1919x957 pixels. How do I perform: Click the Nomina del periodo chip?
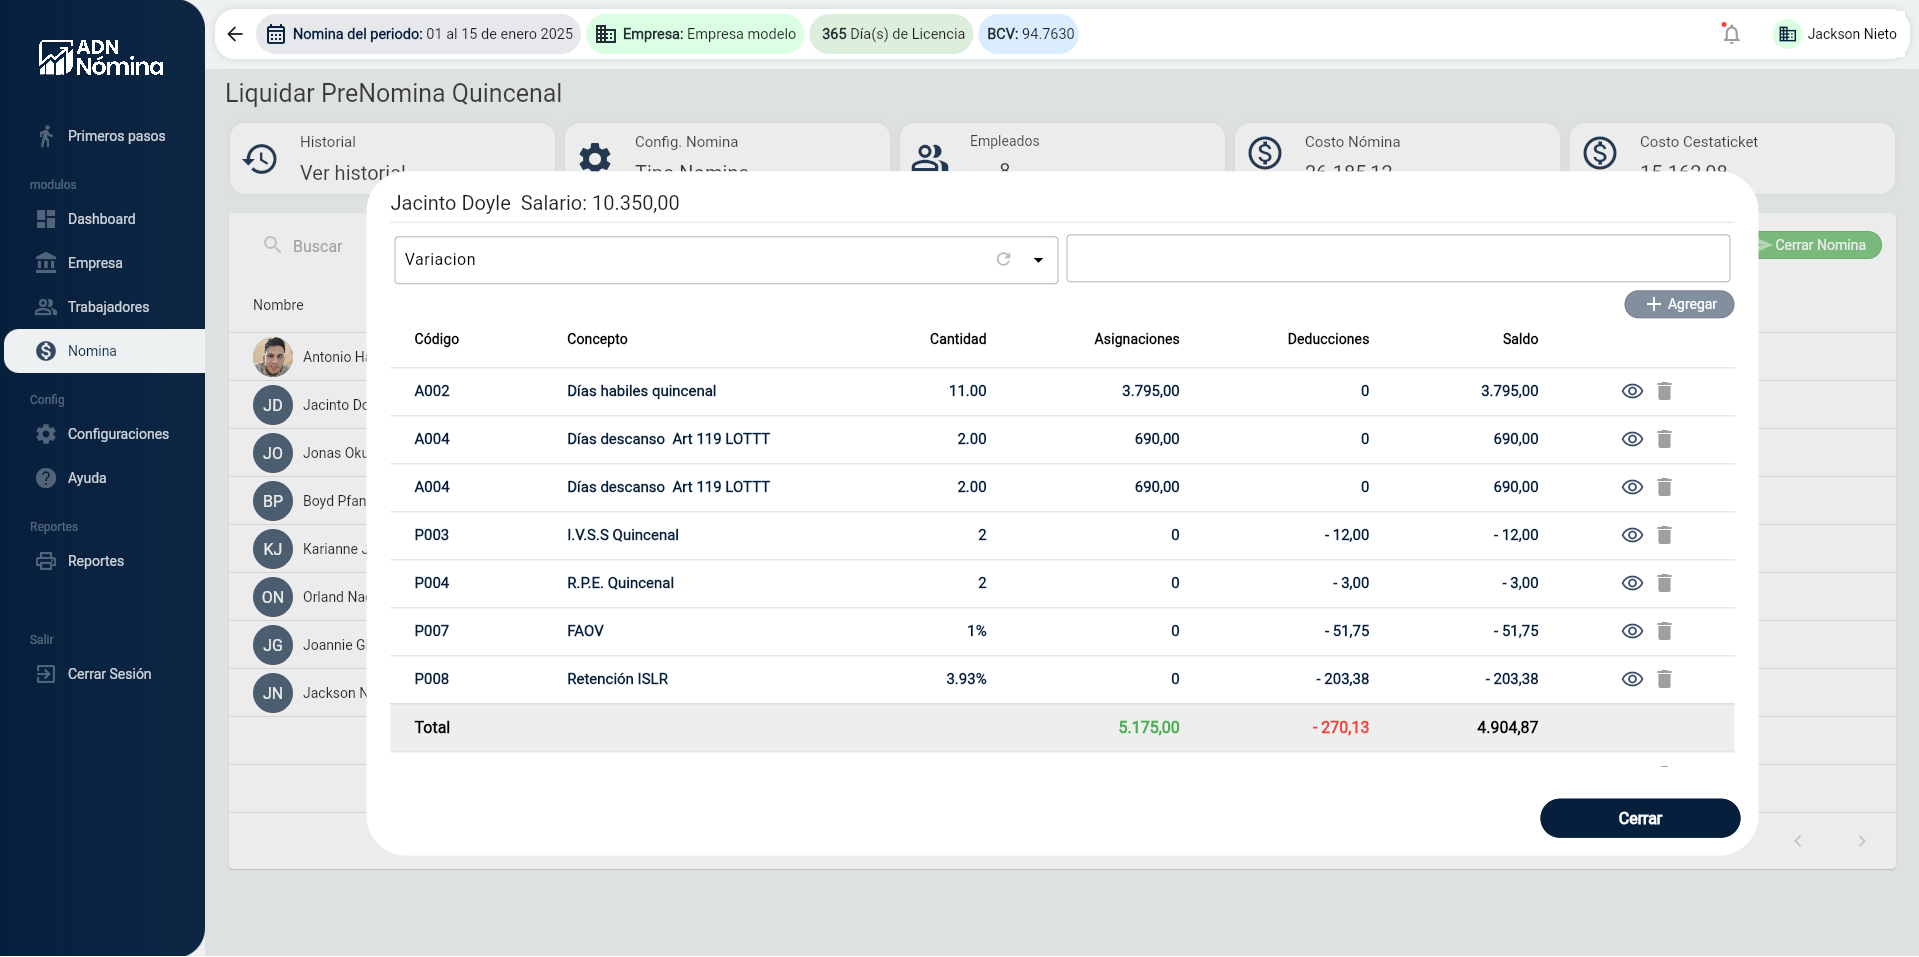tap(419, 34)
